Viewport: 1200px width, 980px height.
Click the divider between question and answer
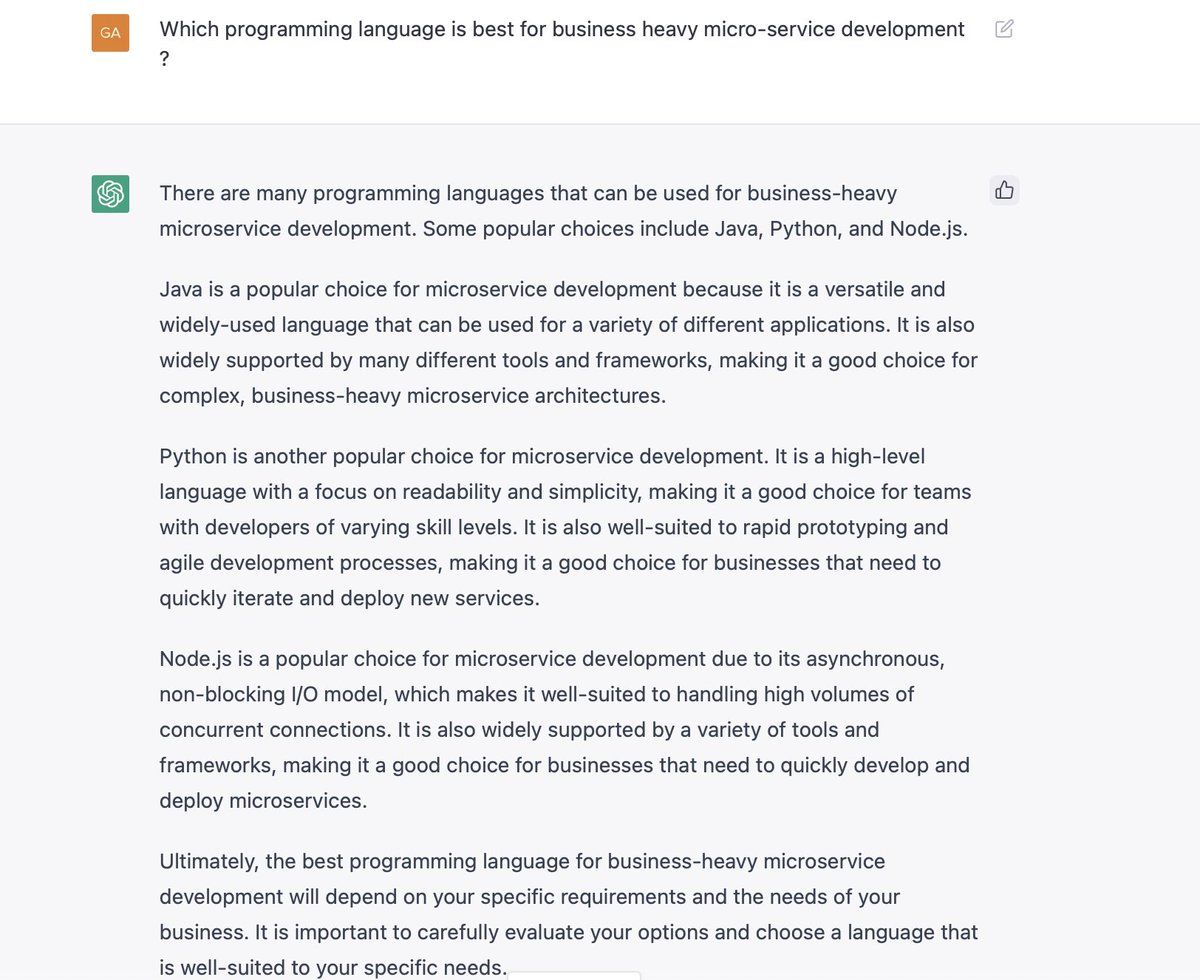pyautogui.click(x=600, y=124)
